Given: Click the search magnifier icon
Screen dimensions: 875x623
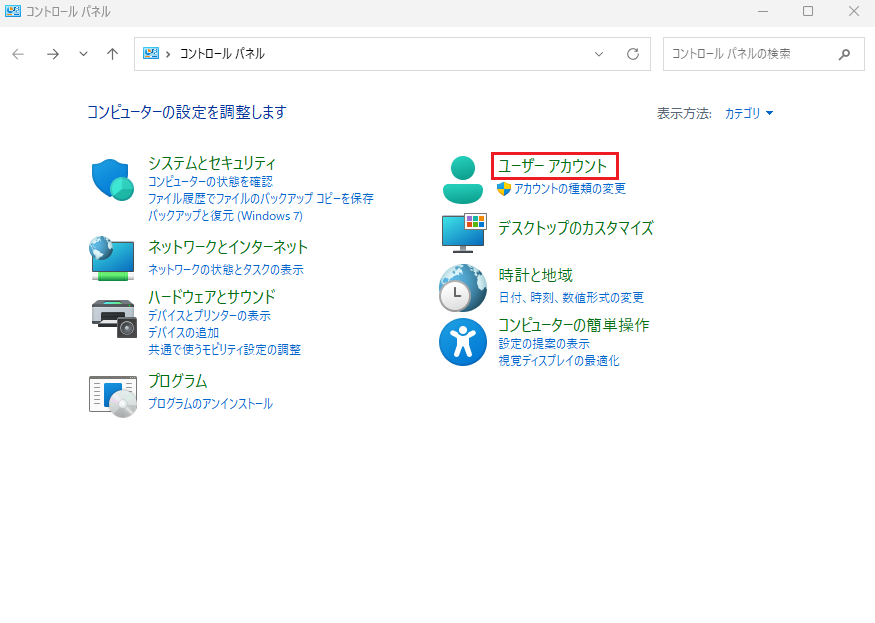Looking at the screenshot, I should pos(844,54).
